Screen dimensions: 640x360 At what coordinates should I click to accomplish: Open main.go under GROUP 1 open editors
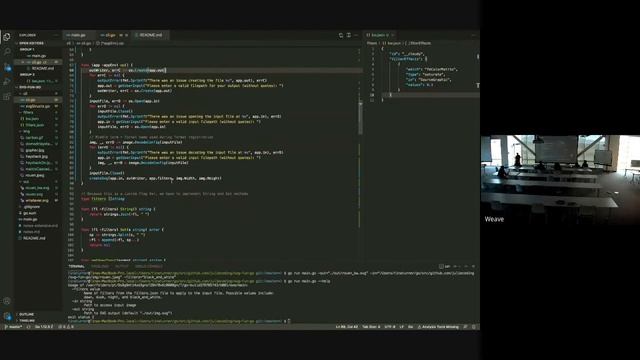[x=38, y=56]
